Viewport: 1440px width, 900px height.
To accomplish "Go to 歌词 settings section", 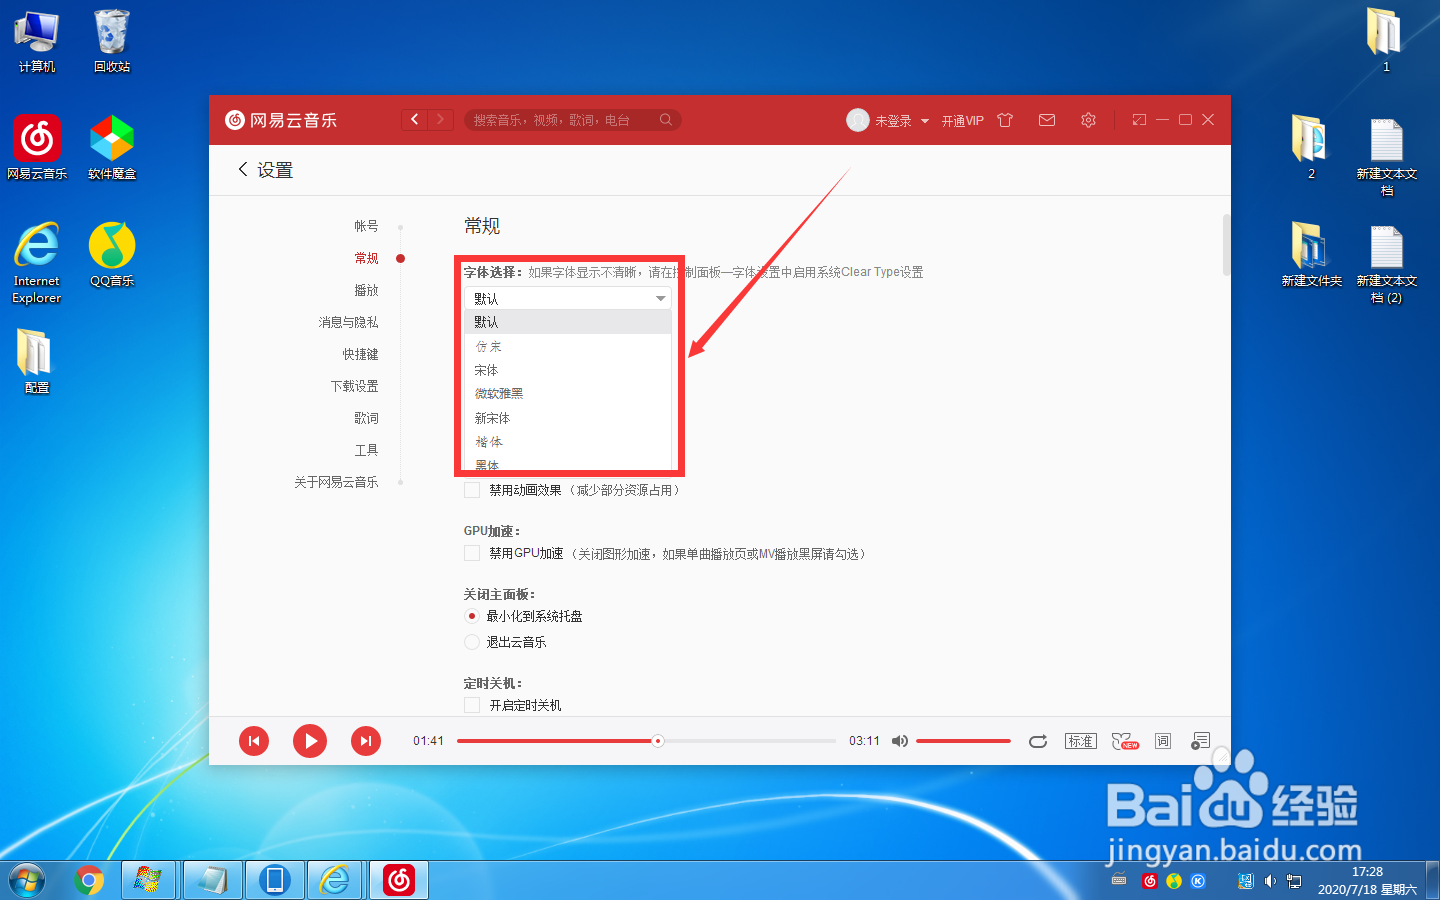I will point(366,418).
